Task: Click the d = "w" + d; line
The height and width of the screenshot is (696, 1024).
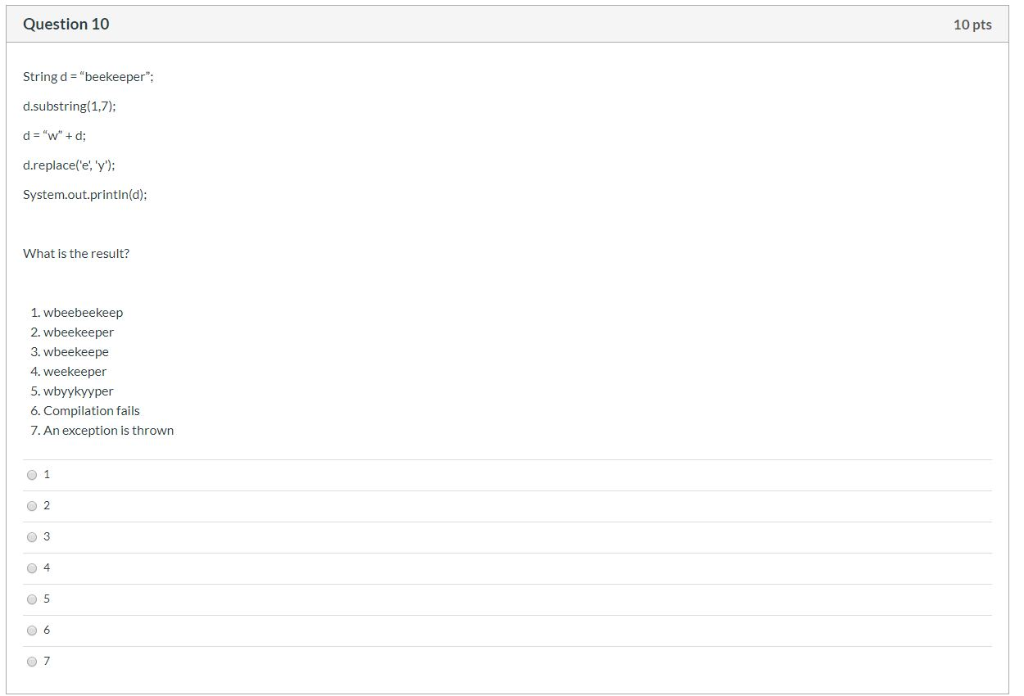Action: (54, 136)
